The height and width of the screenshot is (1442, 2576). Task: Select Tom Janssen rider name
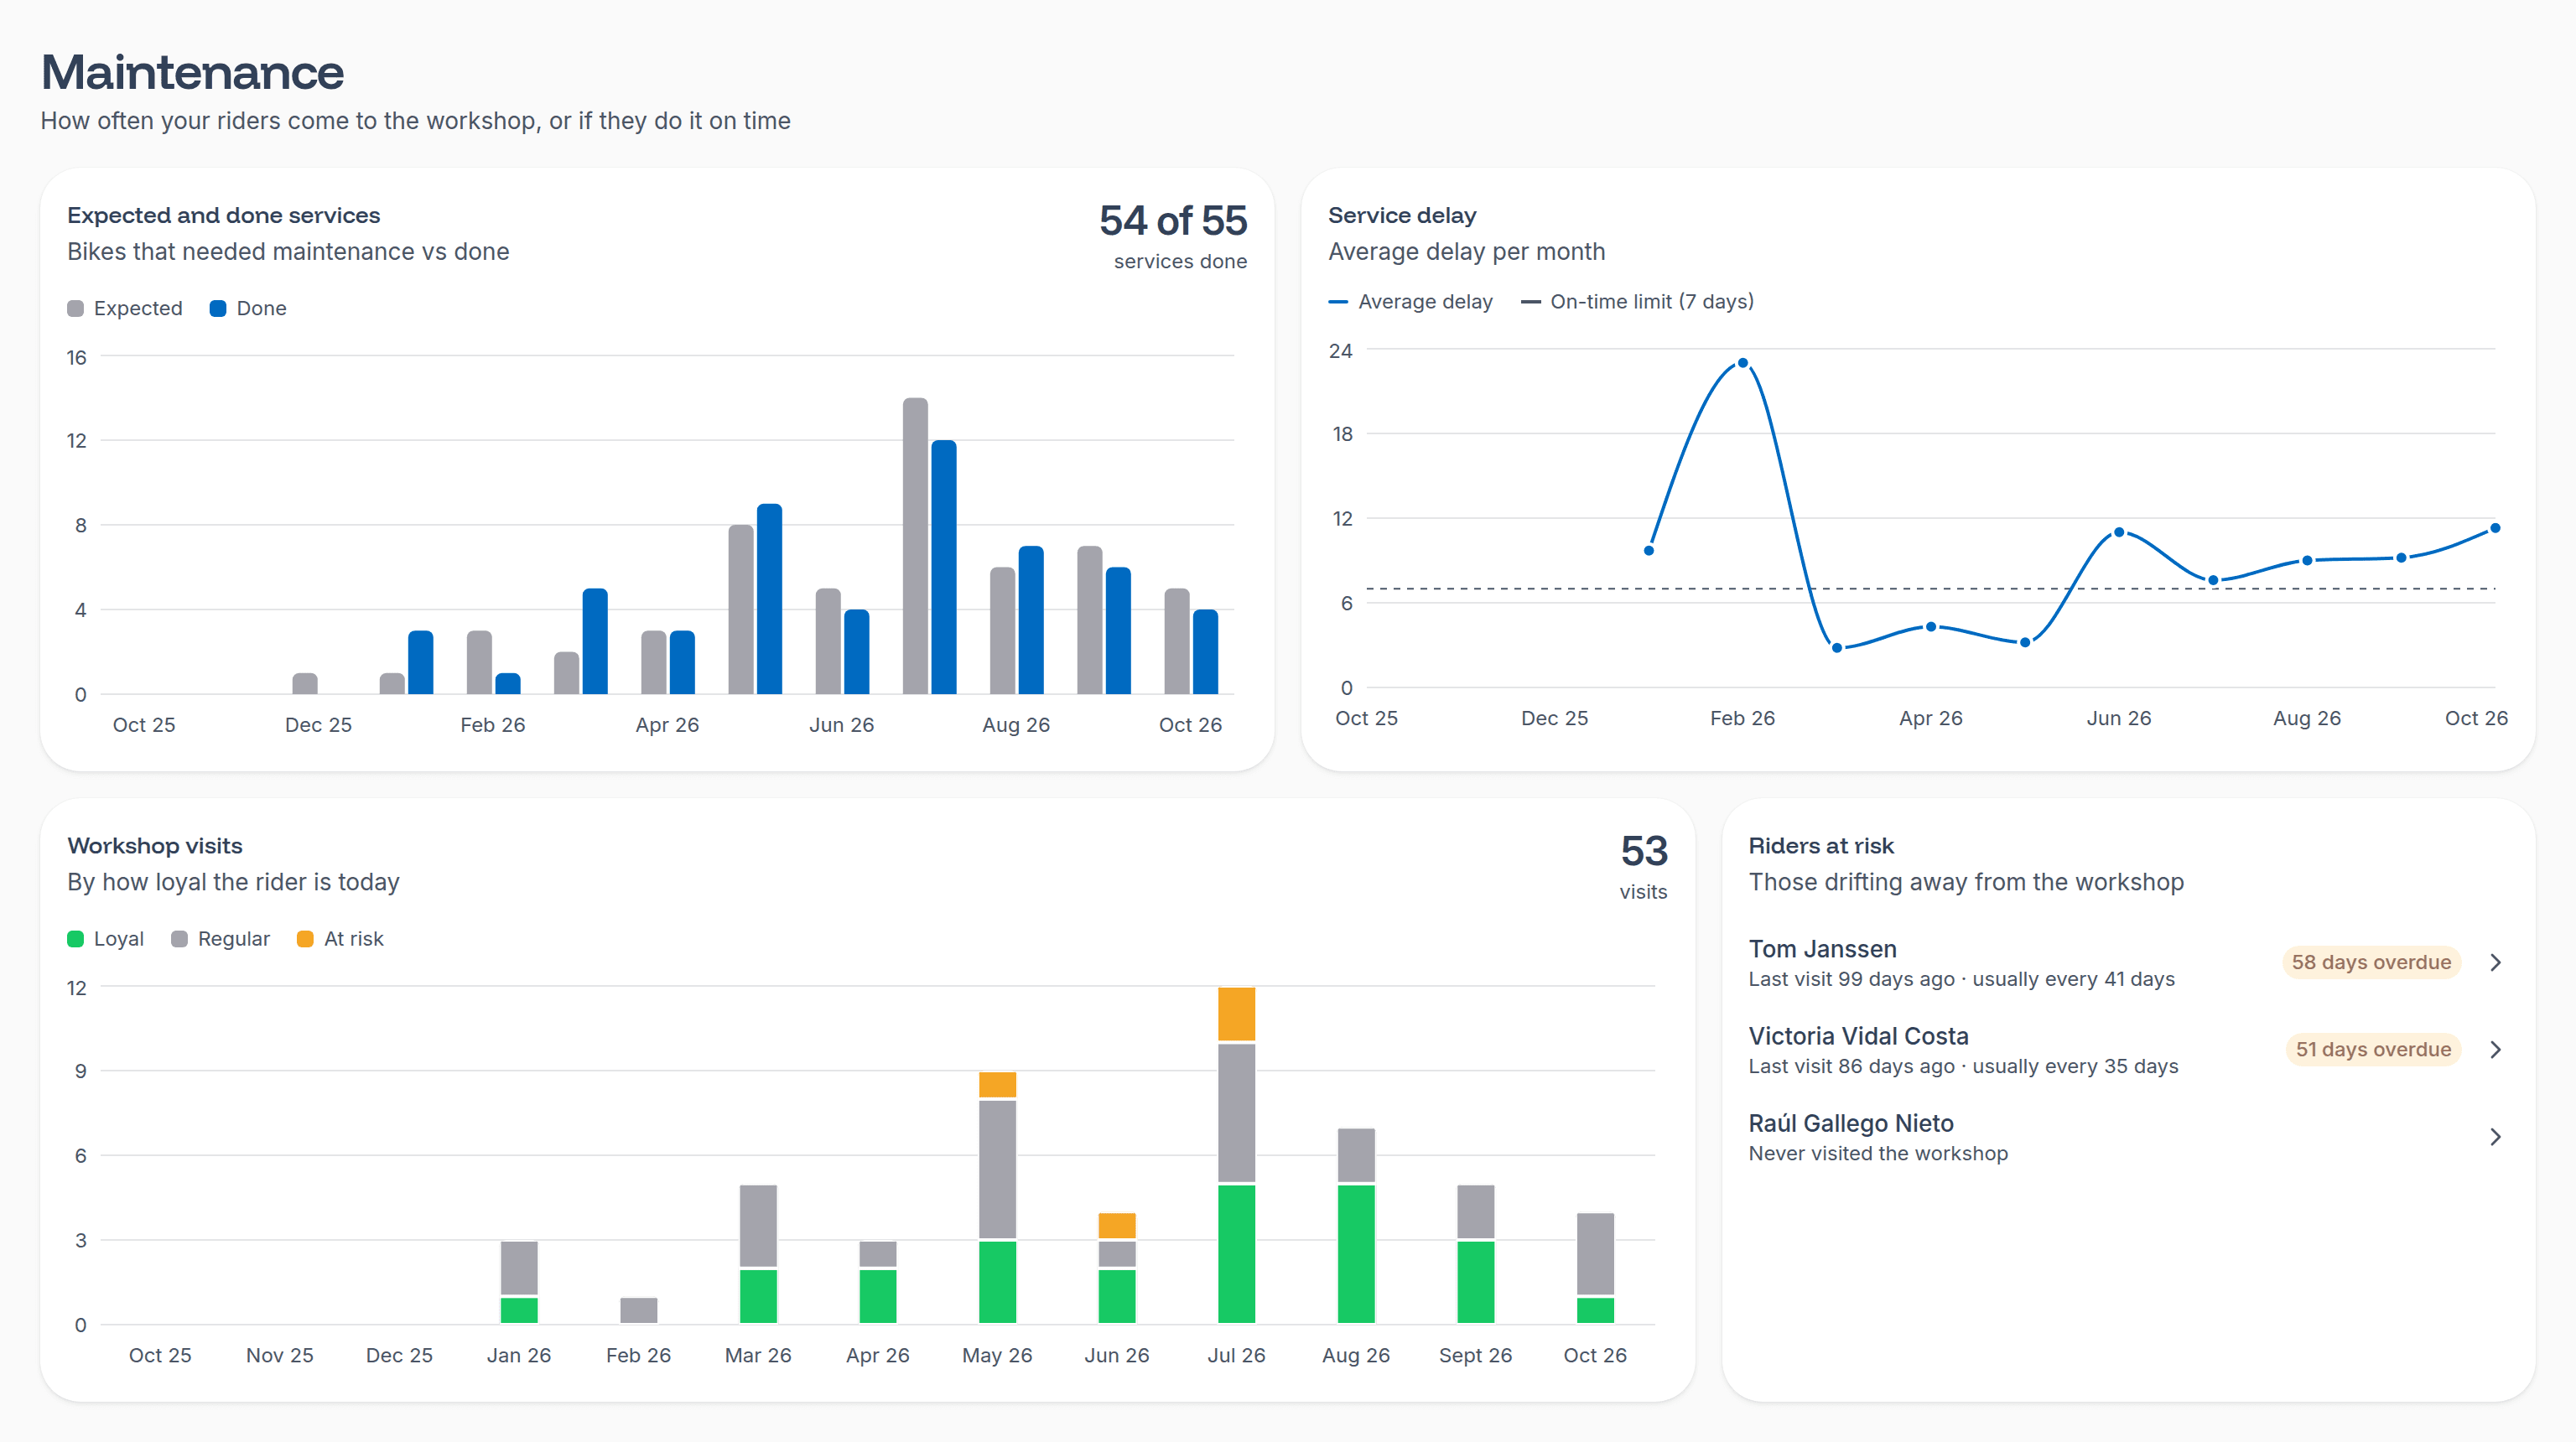(1822, 948)
